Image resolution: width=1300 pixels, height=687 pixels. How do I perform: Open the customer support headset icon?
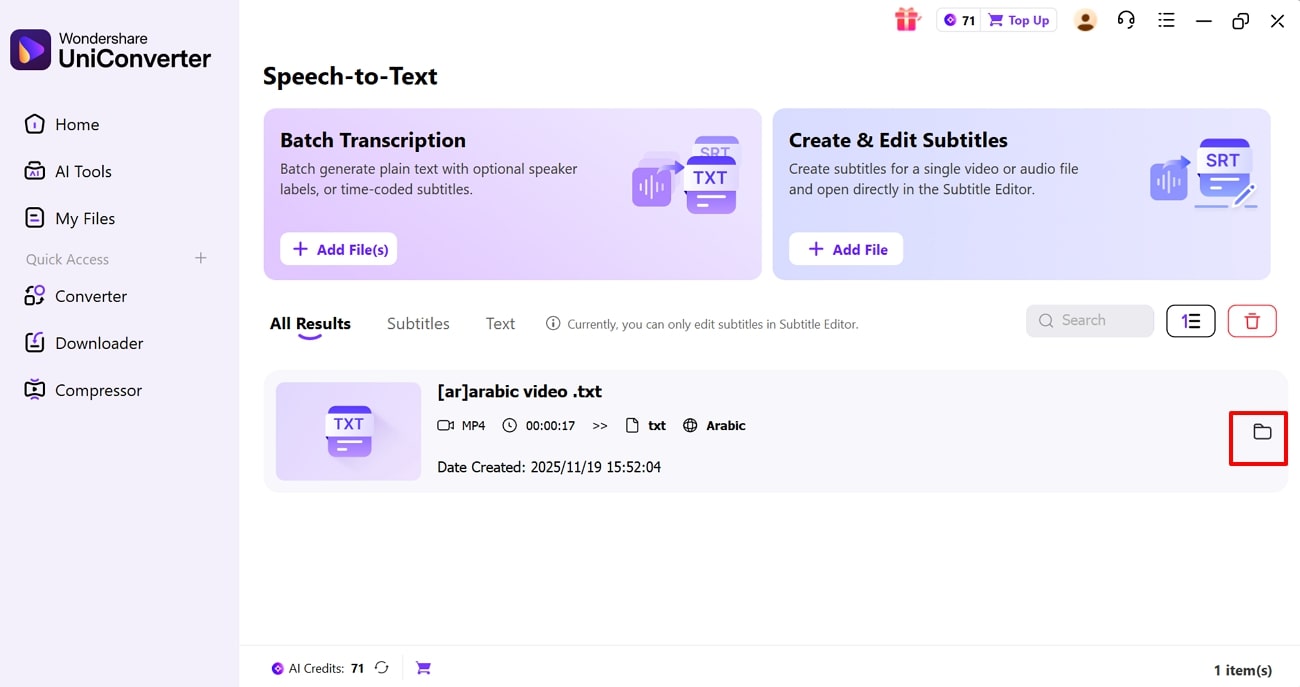coord(1126,20)
